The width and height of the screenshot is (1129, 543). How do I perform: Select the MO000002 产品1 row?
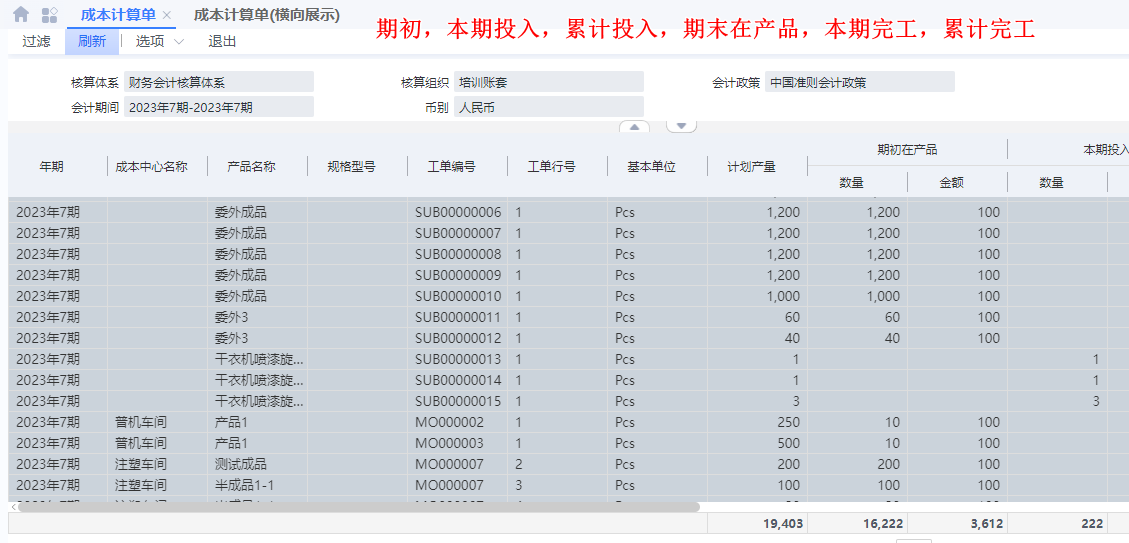449,422
